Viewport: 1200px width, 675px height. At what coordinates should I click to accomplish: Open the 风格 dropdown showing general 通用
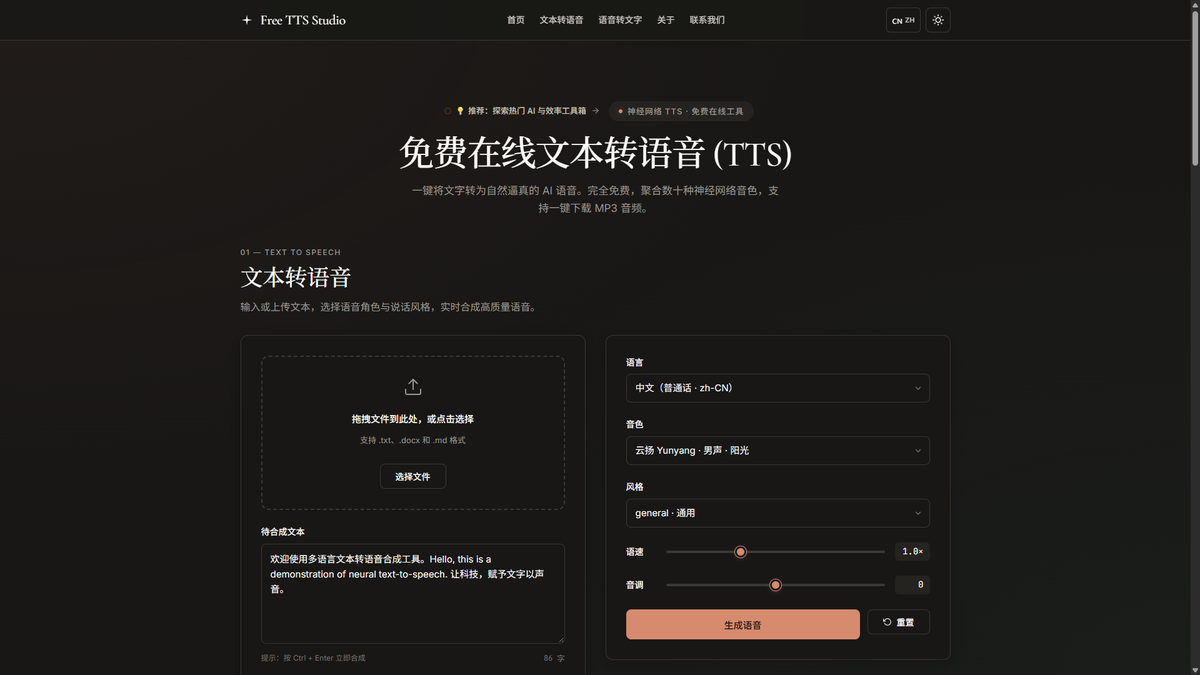coord(778,513)
